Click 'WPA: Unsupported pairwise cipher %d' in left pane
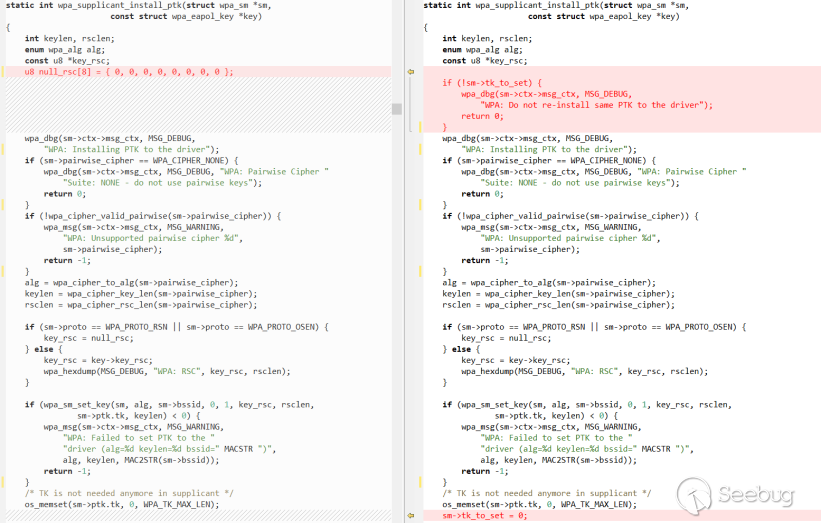 pos(150,238)
